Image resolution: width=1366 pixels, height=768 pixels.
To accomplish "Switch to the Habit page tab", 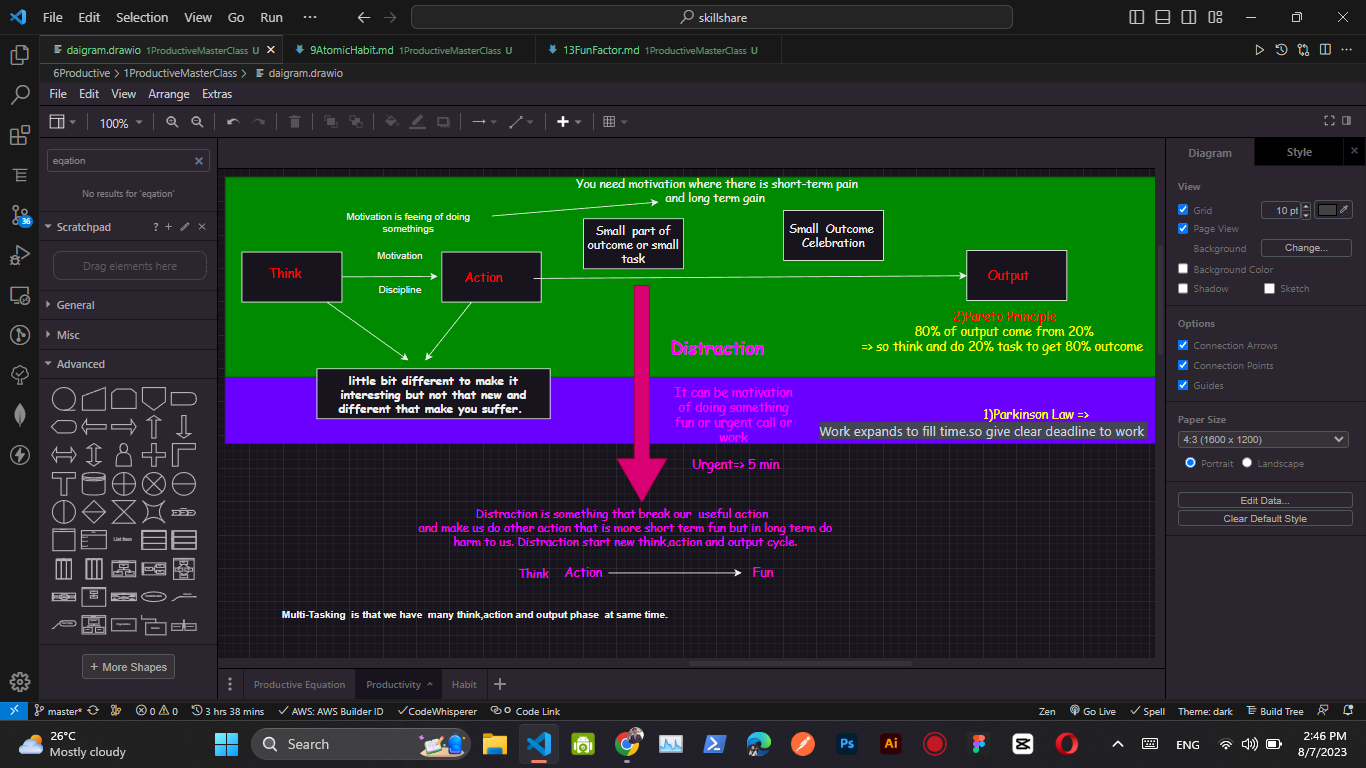I will pos(463,684).
